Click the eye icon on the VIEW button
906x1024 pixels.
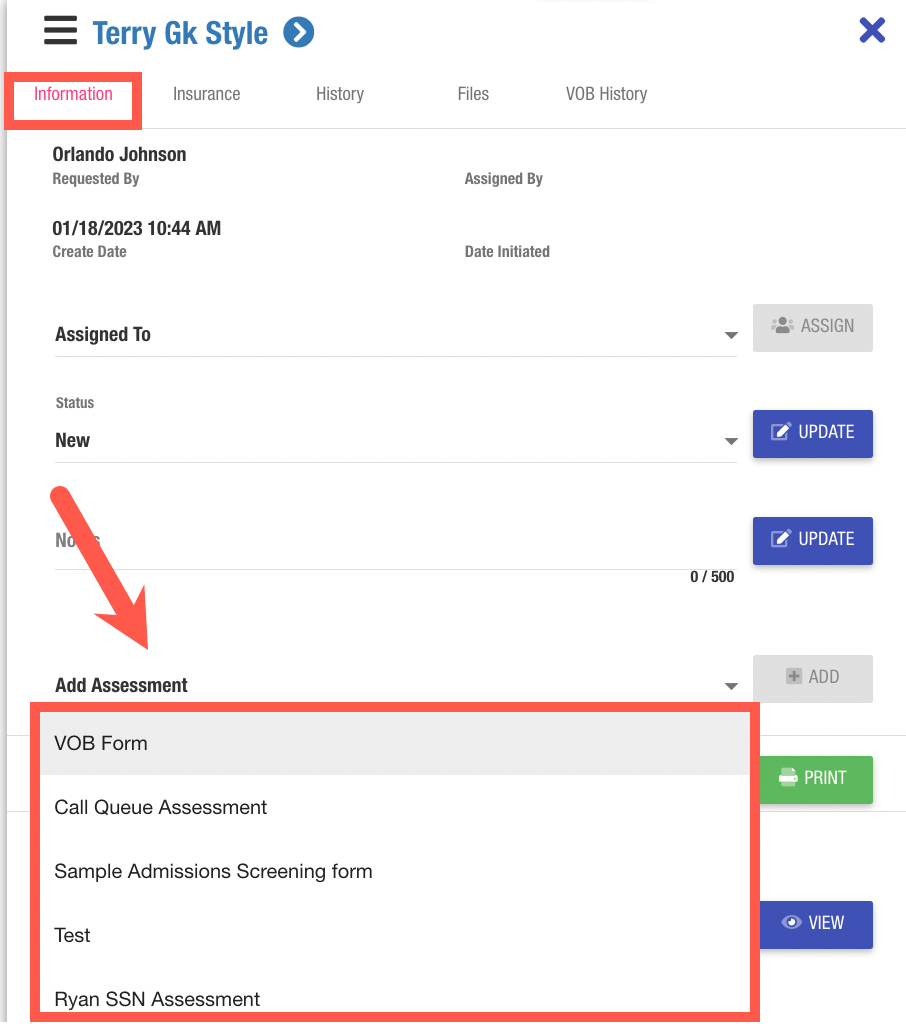point(791,924)
